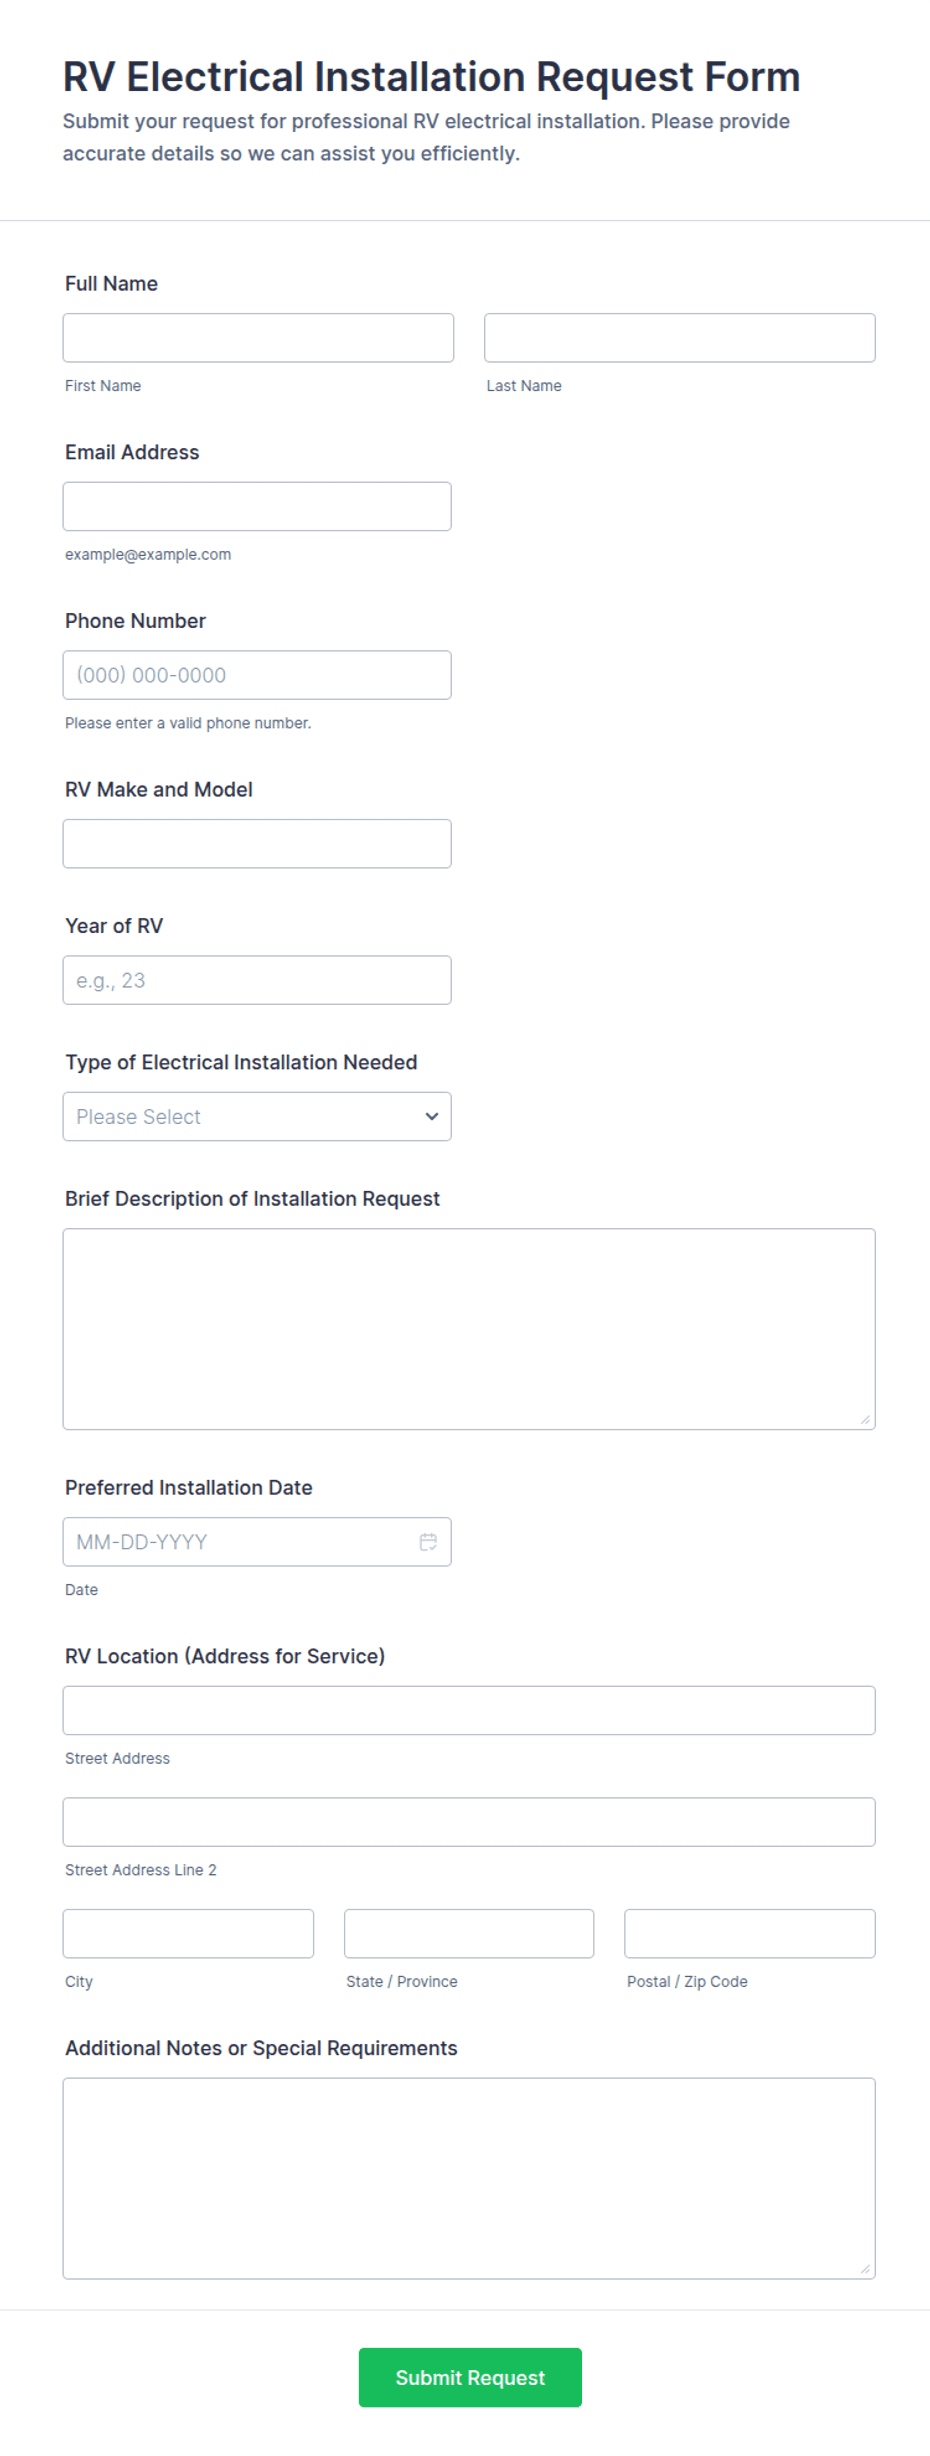Click the Postal / Zip Code field

pyautogui.click(x=750, y=1933)
